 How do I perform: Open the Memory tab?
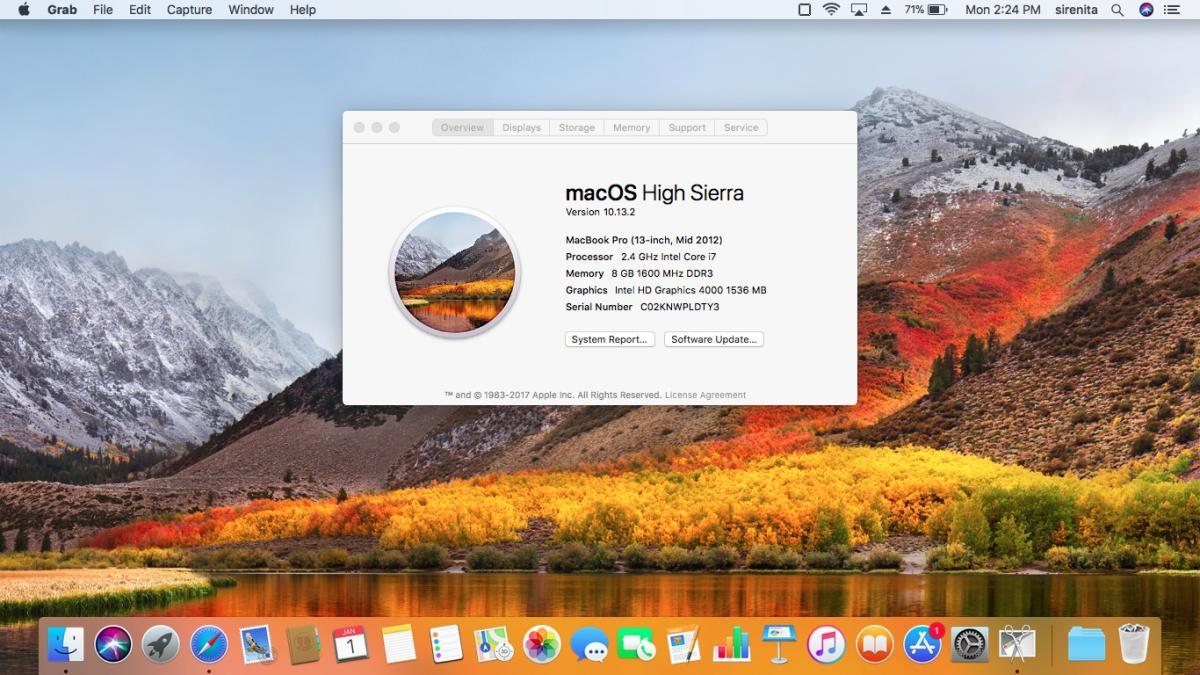[631, 128]
